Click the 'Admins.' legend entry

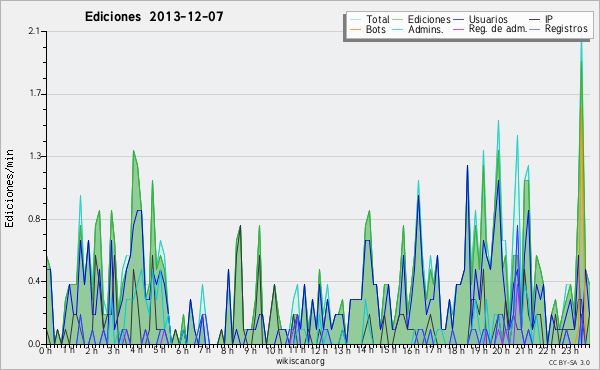pos(417,29)
